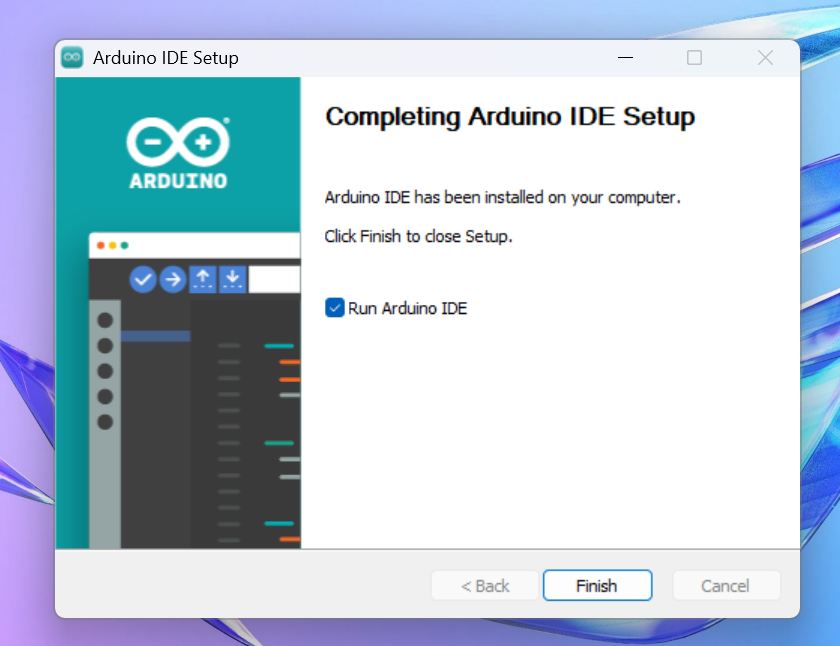Maximize the Arduino IDE Setup window
This screenshot has width=840, height=646.
click(x=694, y=57)
